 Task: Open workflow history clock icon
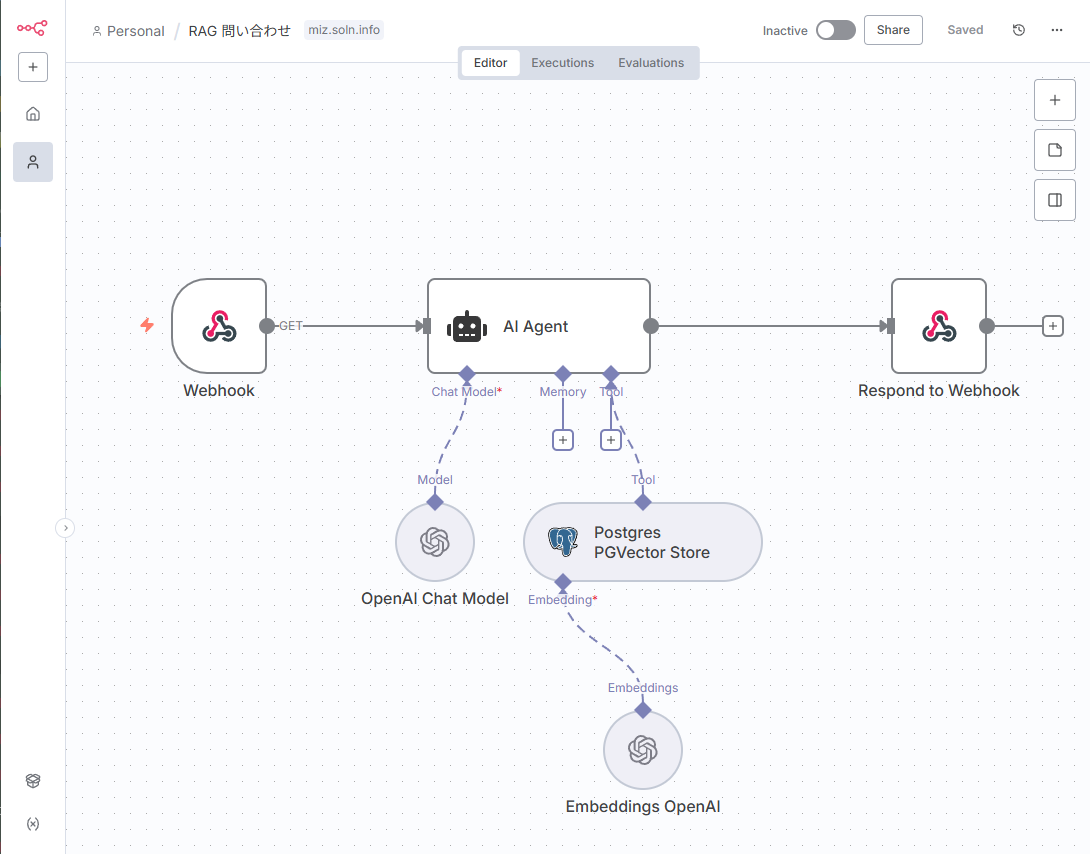(x=1019, y=30)
